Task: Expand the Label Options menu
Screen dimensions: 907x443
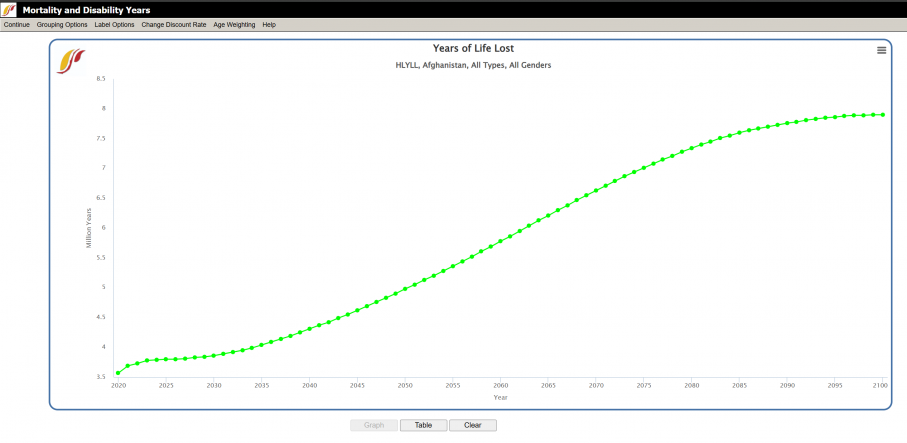Action: [x=114, y=24]
